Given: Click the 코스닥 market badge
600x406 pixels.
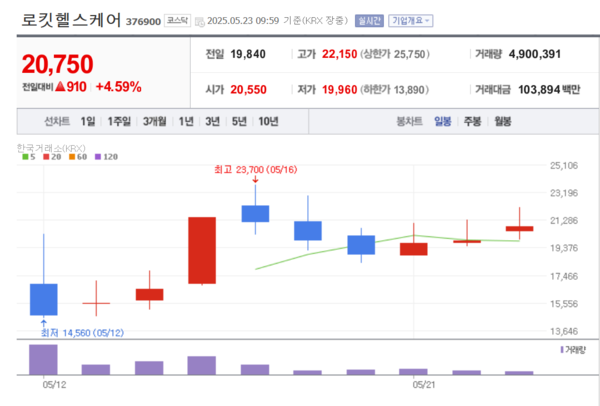Looking at the screenshot, I should pyautogui.click(x=178, y=20).
